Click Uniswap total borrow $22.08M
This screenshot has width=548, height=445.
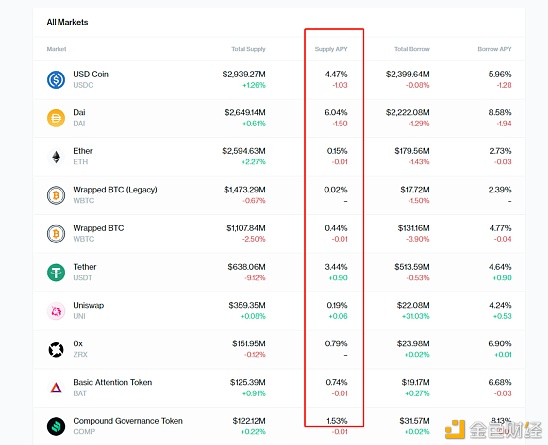pyautogui.click(x=413, y=306)
